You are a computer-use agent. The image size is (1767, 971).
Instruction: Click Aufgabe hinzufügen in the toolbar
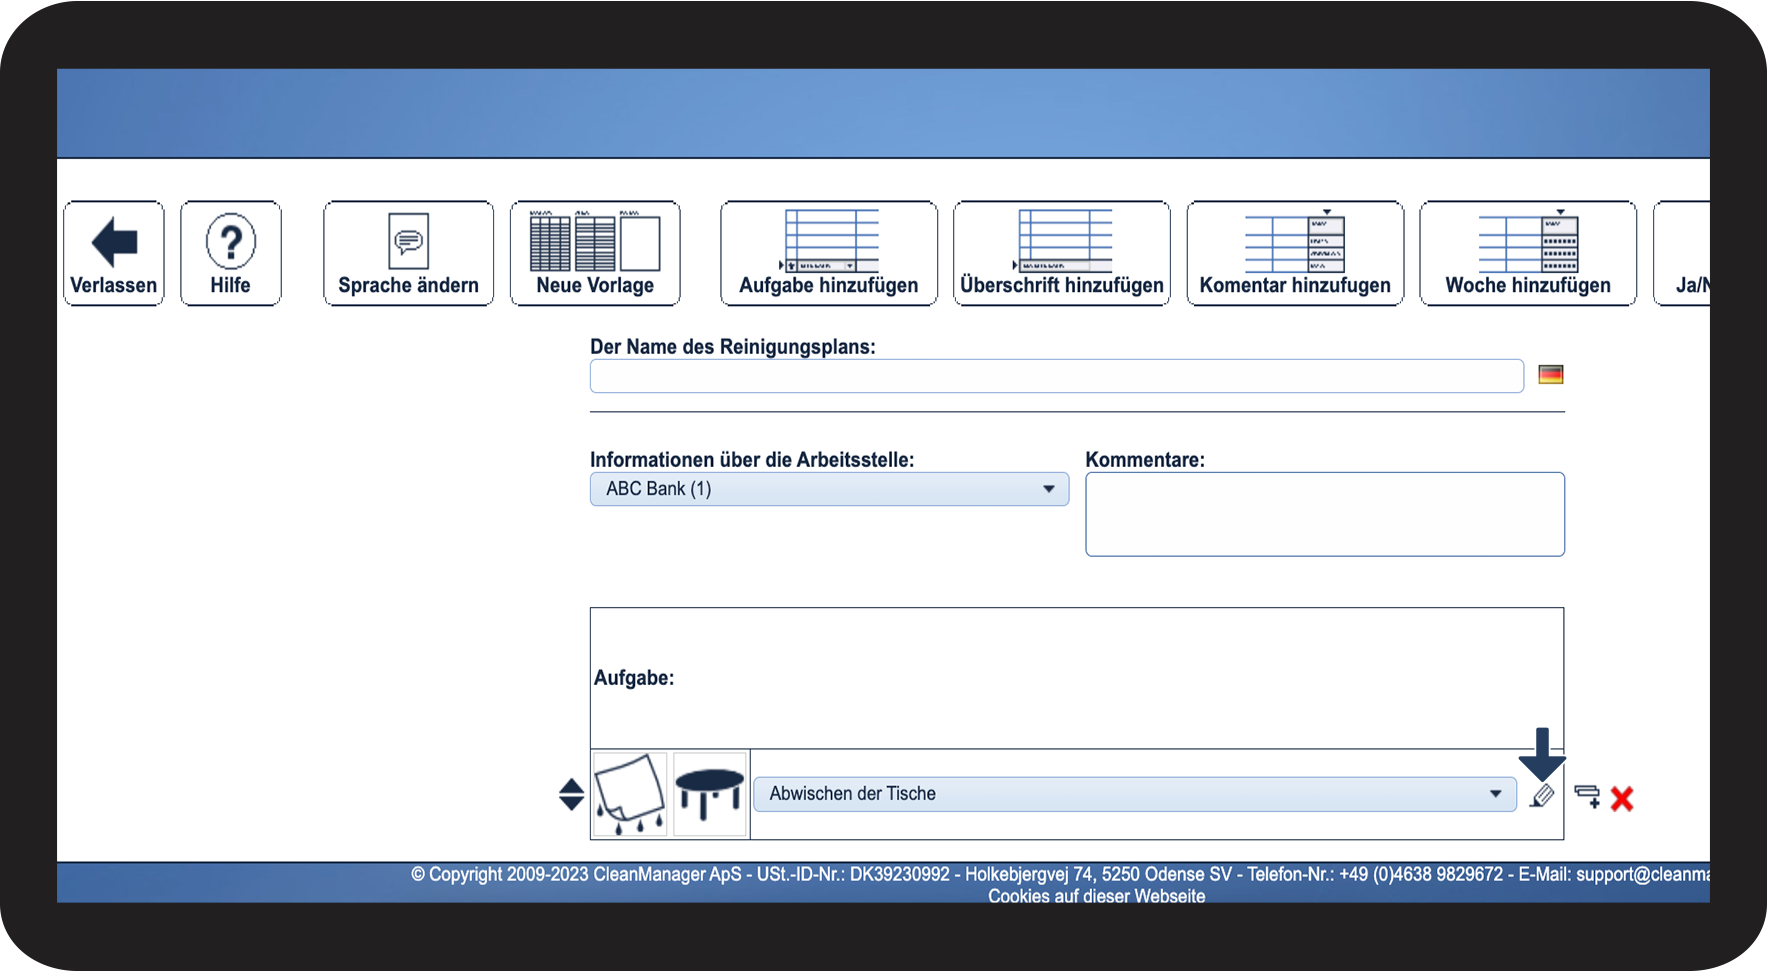point(829,253)
